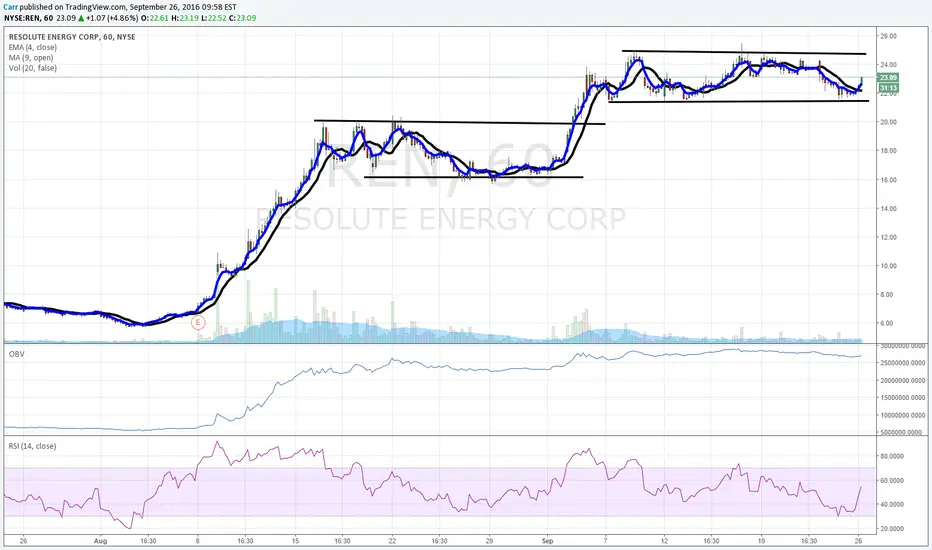Click the 60.0000 RSI axis label
The image size is (932, 550).
[892, 480]
